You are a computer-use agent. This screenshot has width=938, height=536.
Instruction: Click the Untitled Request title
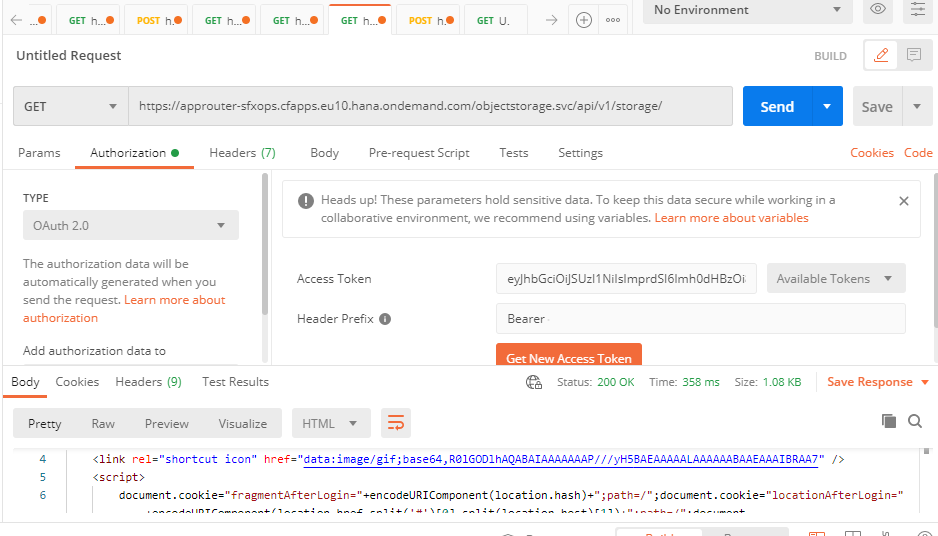click(x=68, y=56)
